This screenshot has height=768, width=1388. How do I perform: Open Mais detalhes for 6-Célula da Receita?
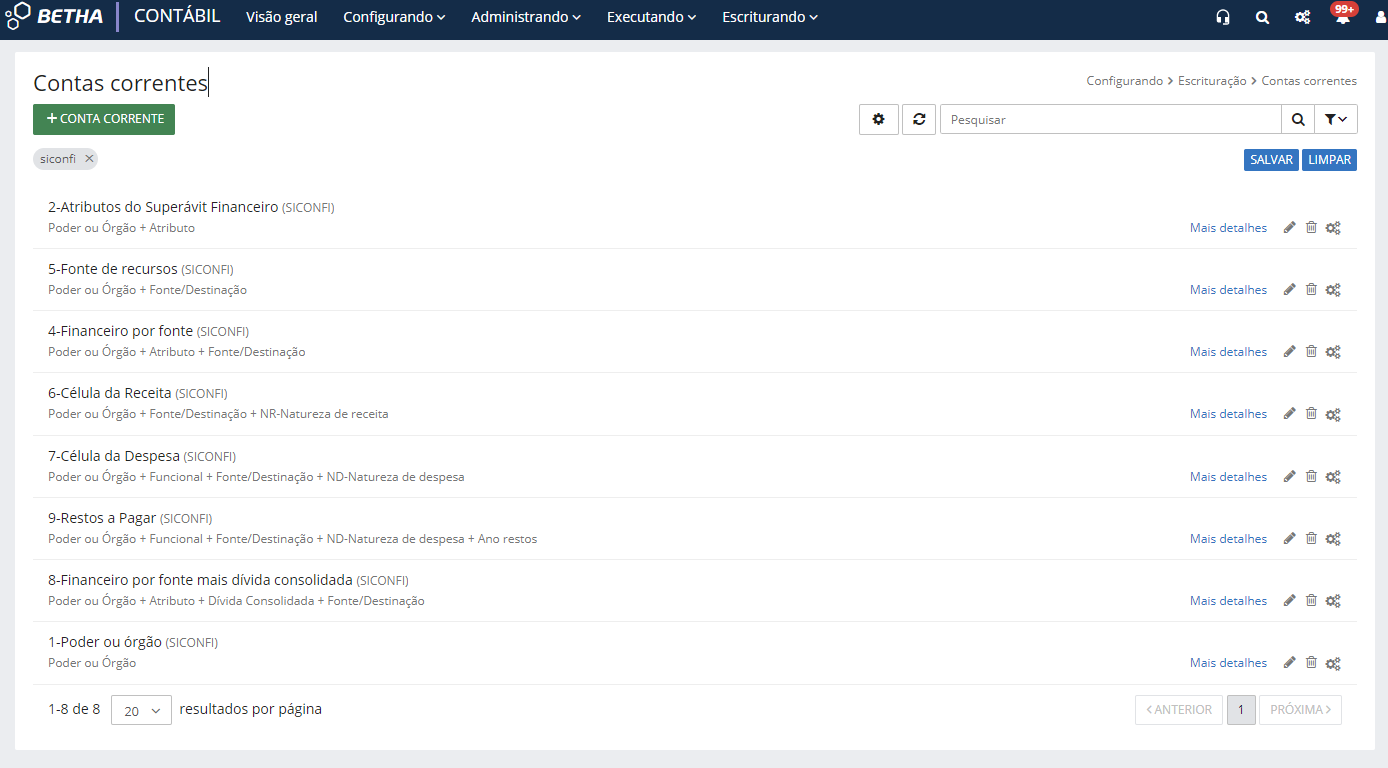[1228, 414]
